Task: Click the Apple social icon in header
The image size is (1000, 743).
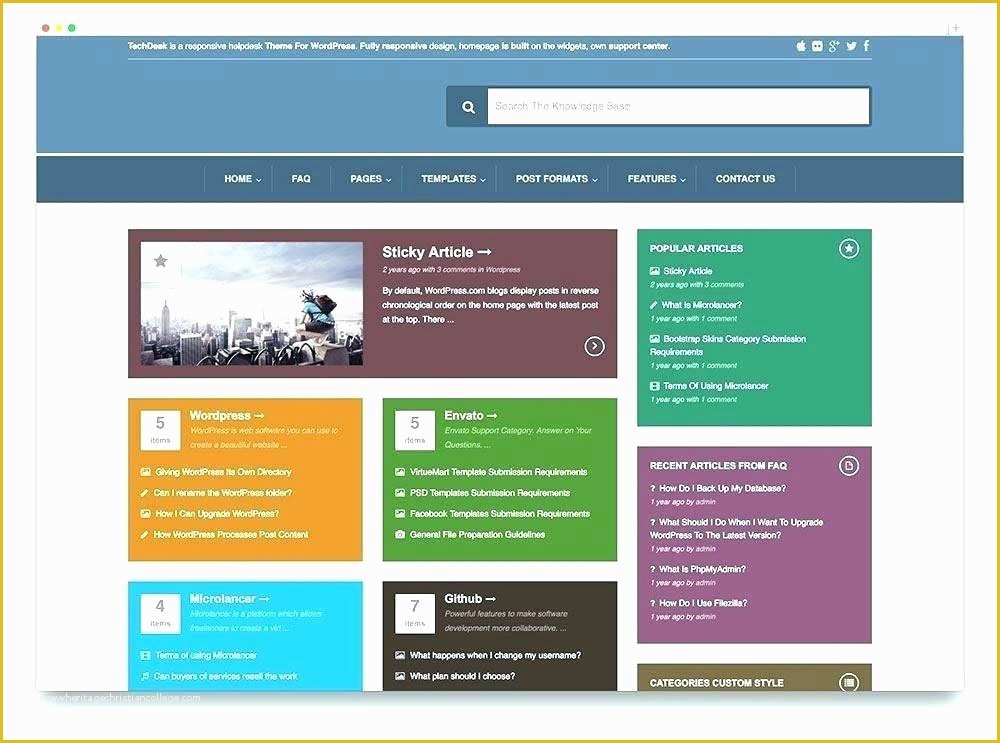Action: 801,46
